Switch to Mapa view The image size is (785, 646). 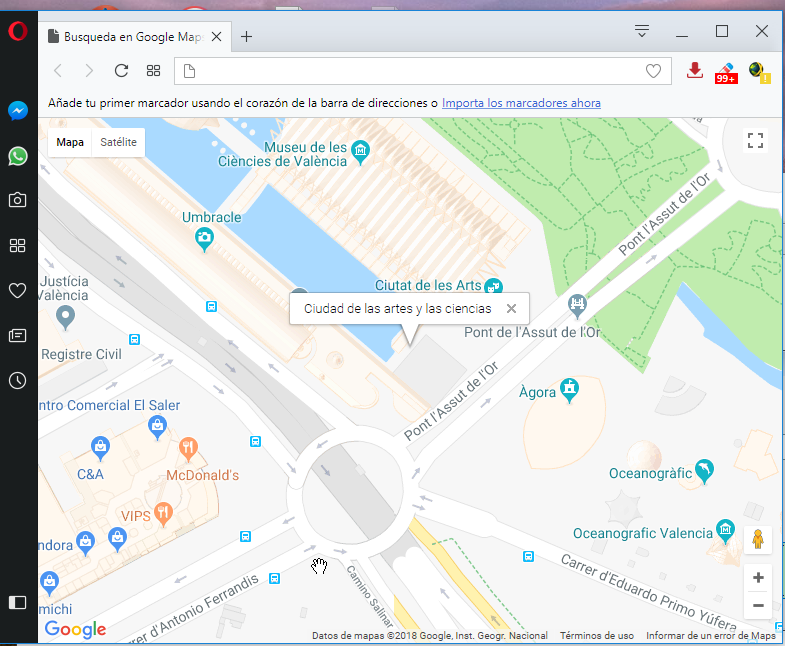point(70,142)
